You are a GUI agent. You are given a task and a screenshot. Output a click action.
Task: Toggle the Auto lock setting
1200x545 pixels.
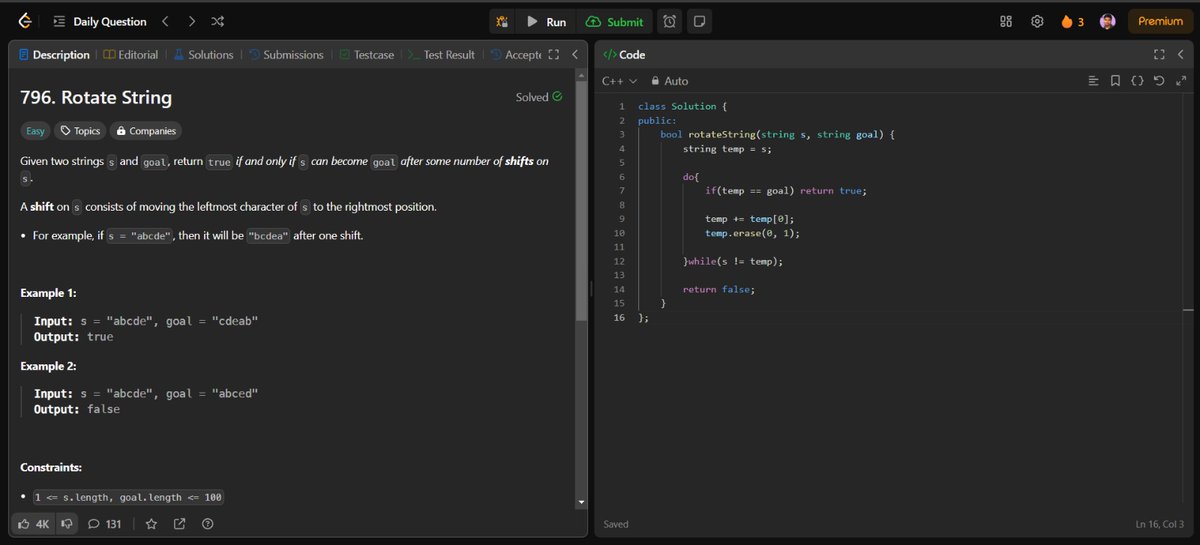(670, 81)
